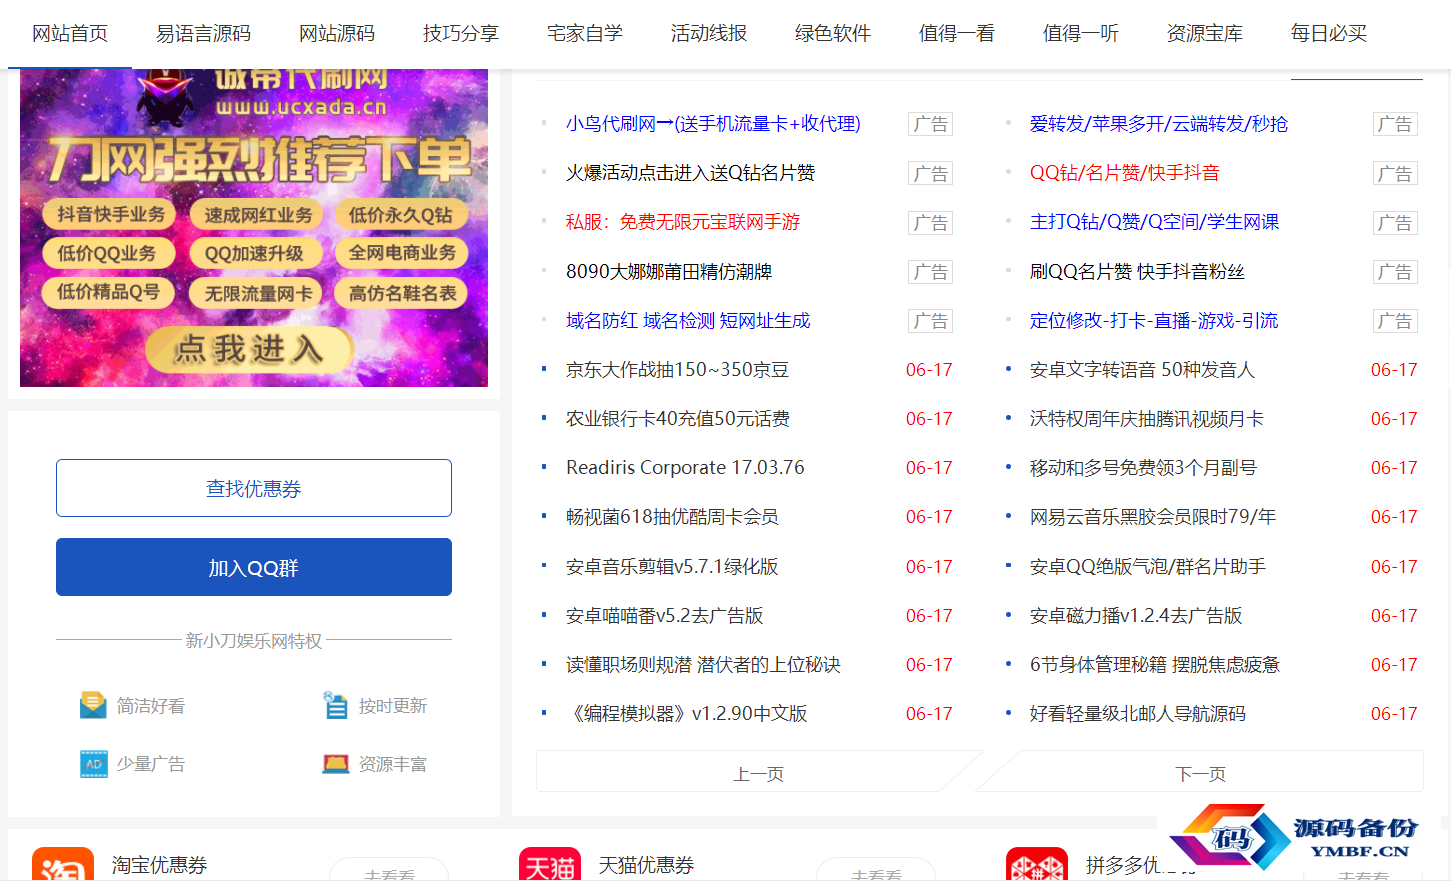Image resolution: width=1451 pixels, height=882 pixels.
Task: Open 京东大作战抽150~350京豆 article
Action: pyautogui.click(x=677, y=369)
